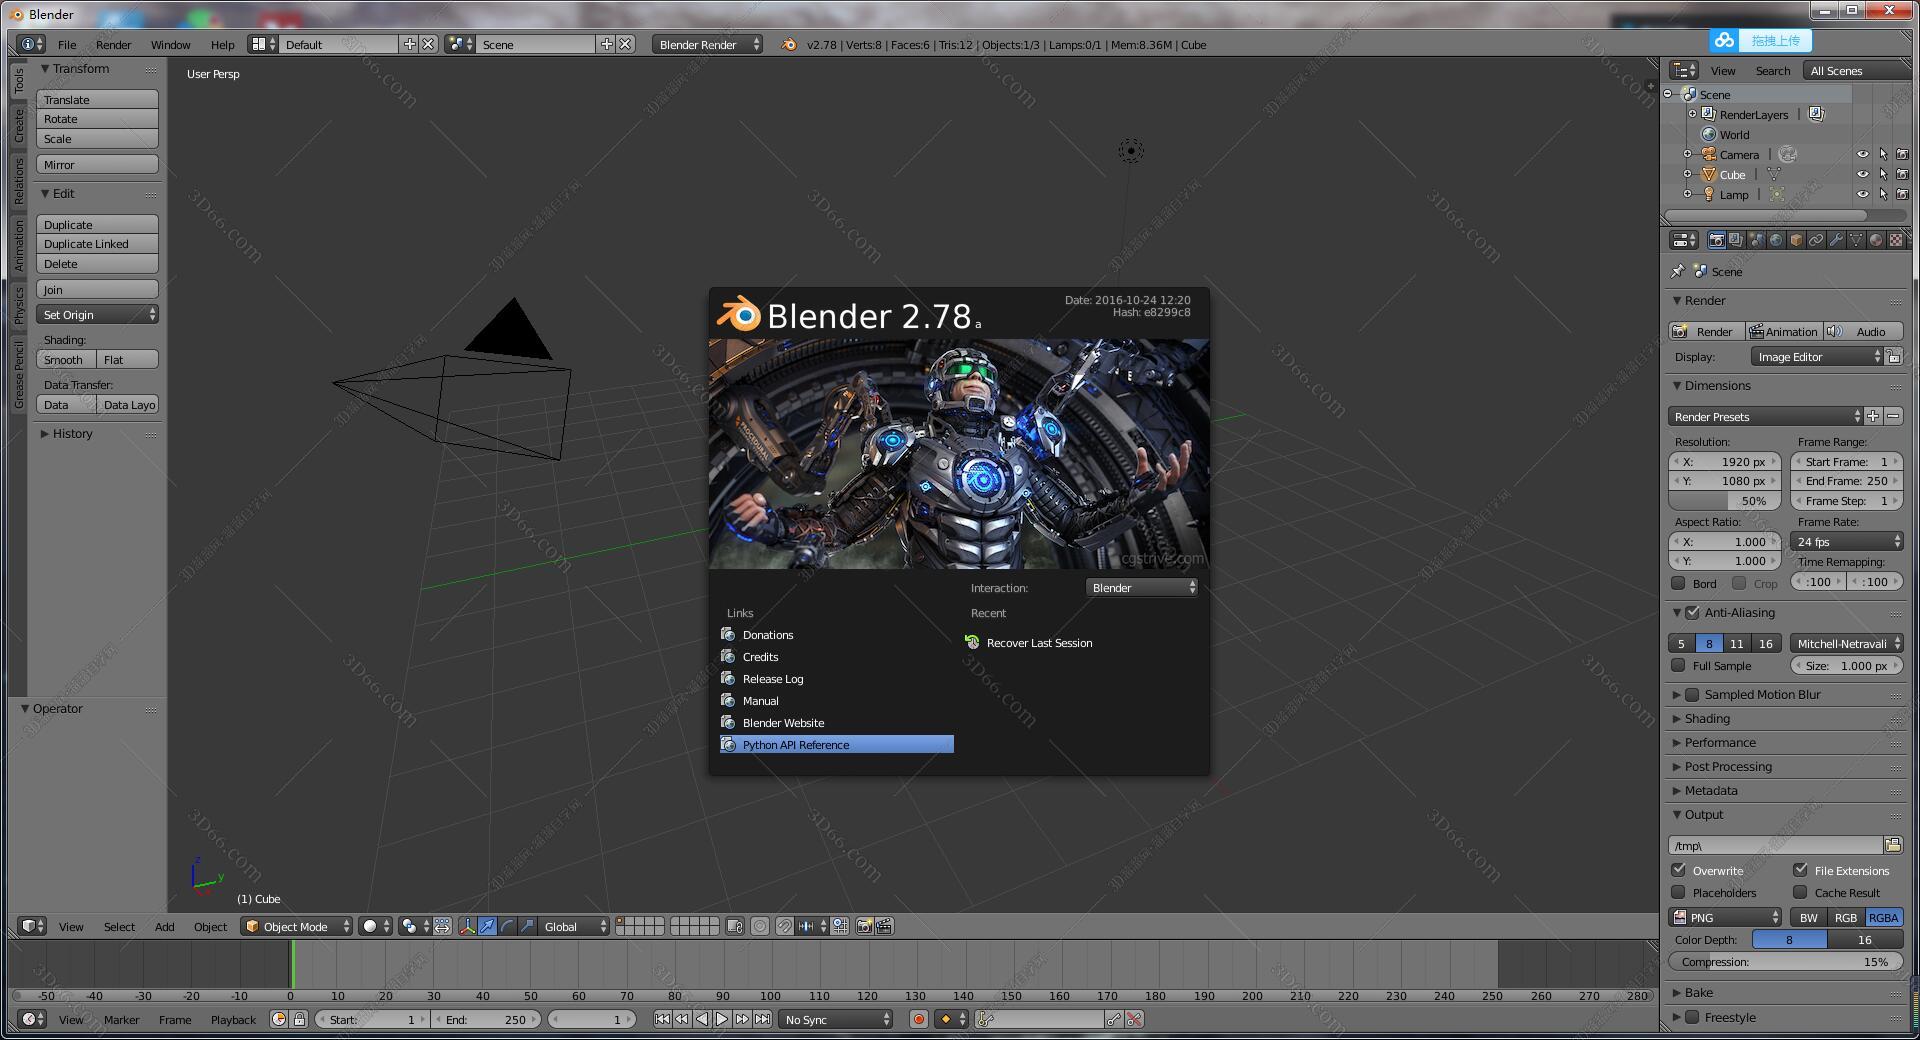Open the Interaction preset dropdown on splash
This screenshot has width=1920, height=1040.
coord(1142,588)
